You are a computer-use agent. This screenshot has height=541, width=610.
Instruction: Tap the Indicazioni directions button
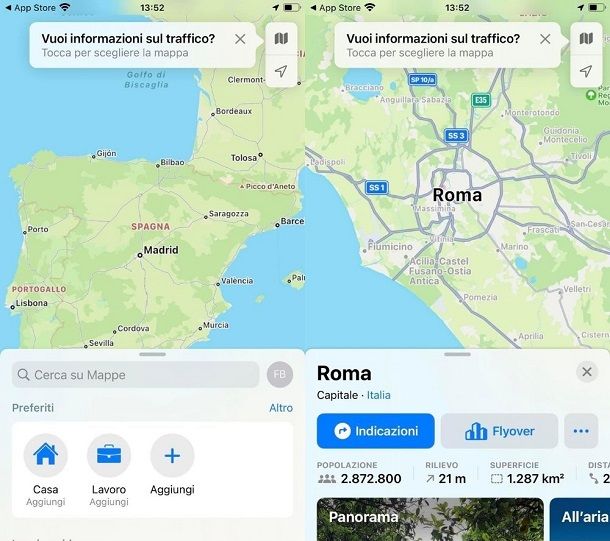click(x=375, y=431)
